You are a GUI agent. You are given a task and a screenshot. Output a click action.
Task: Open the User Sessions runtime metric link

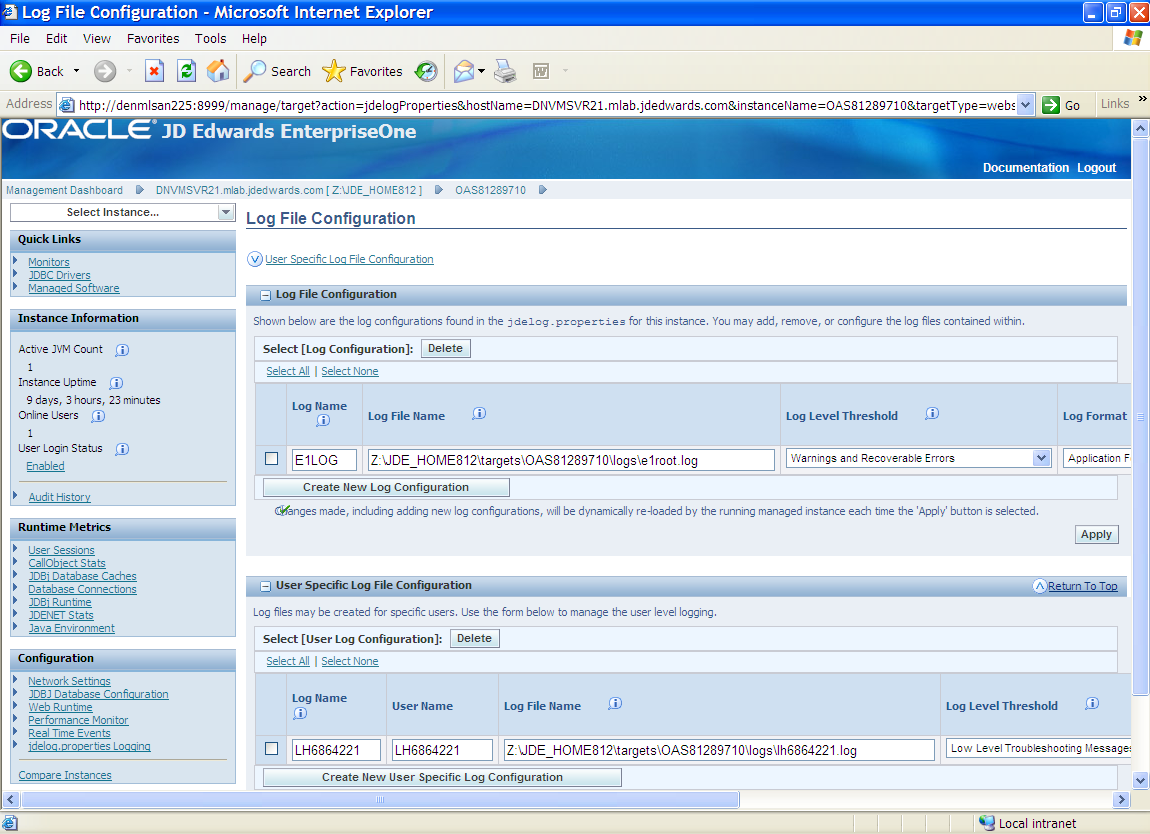pos(62,550)
